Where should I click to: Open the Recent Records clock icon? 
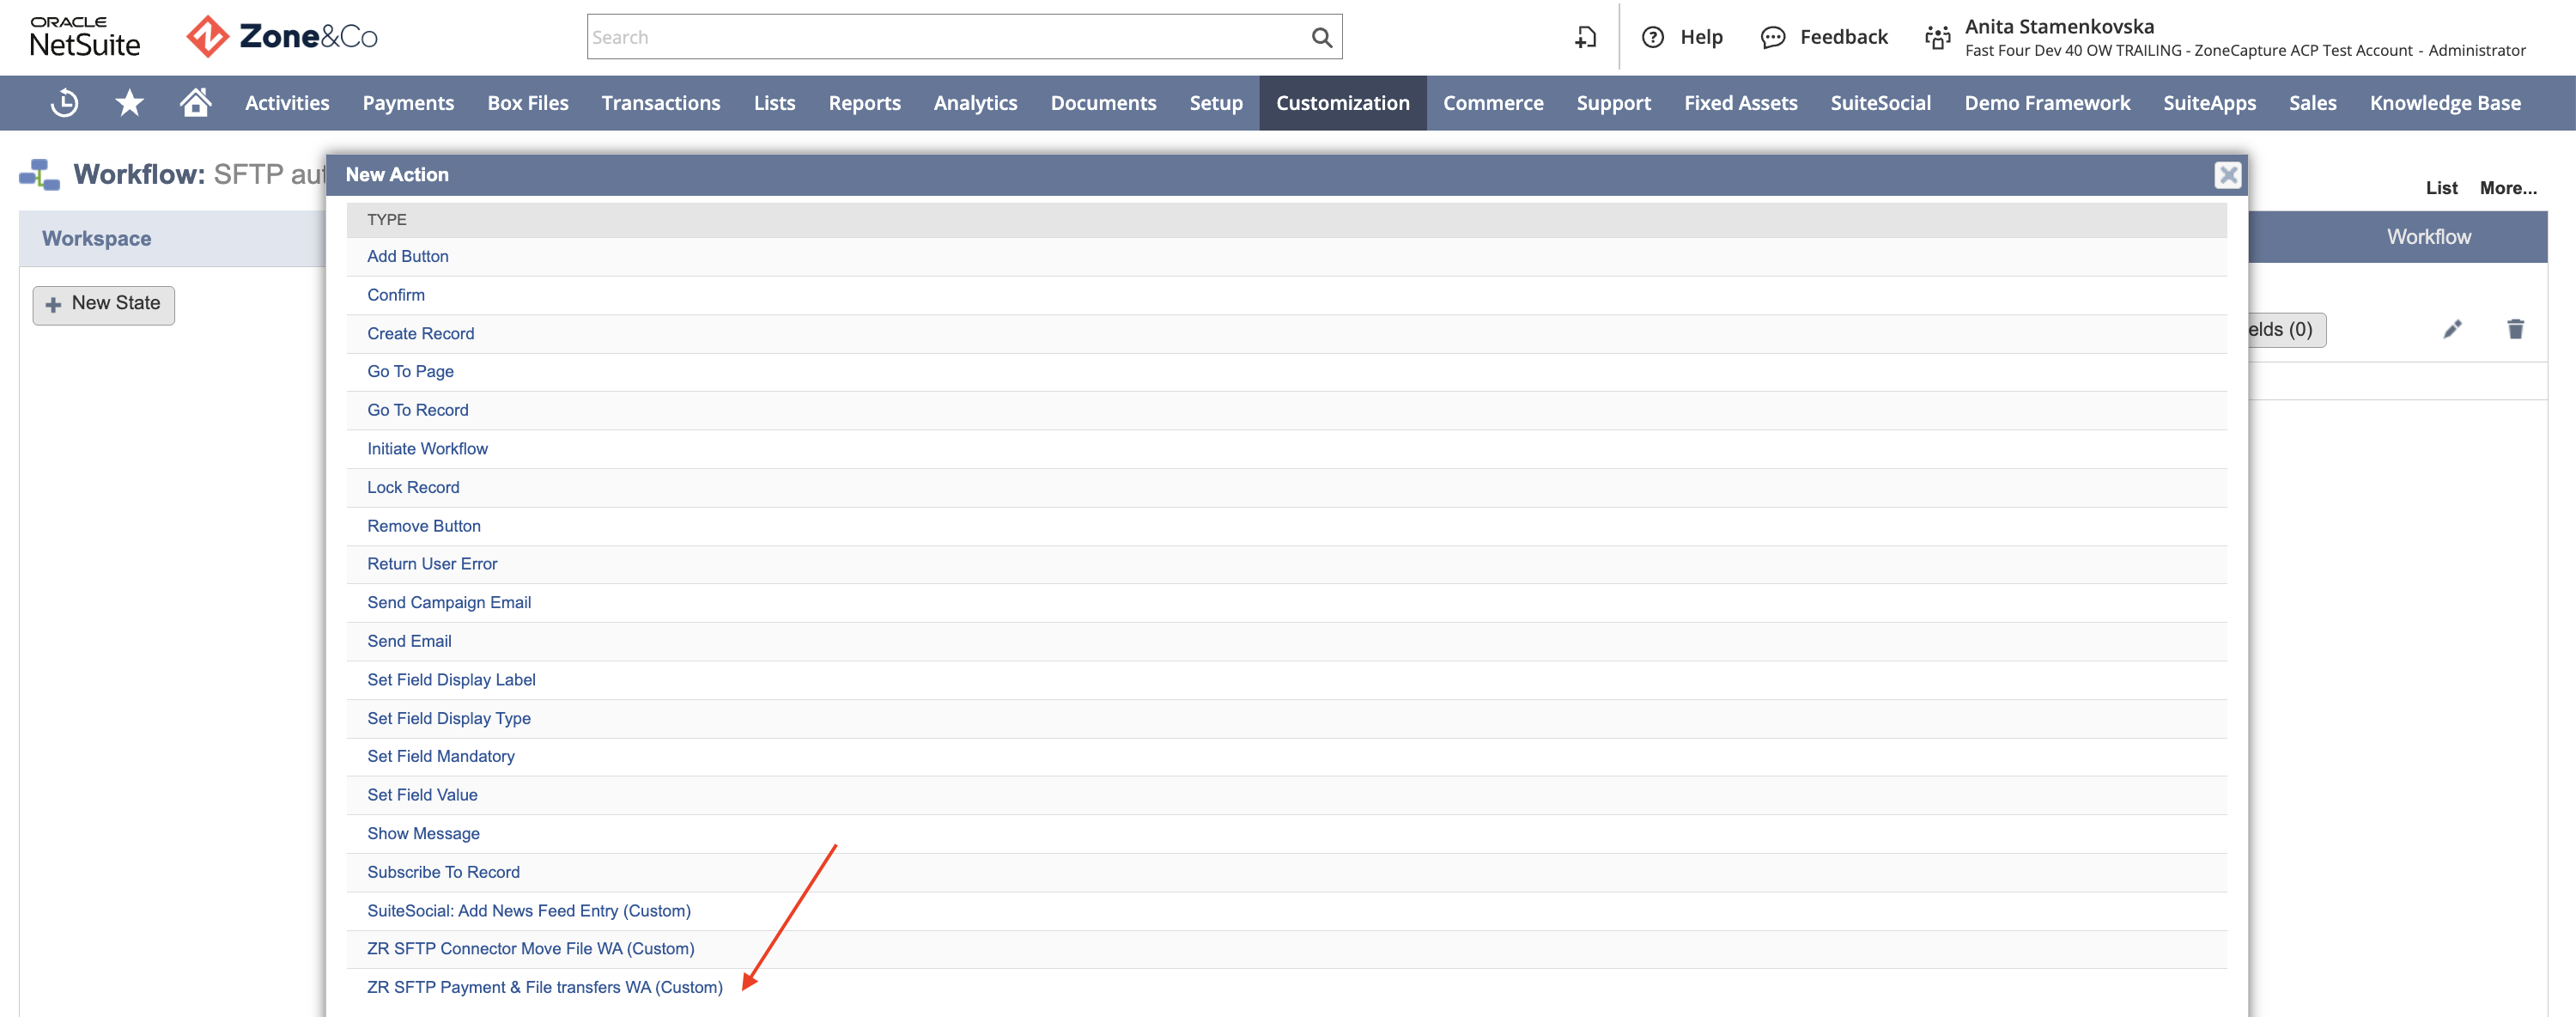tap(65, 103)
